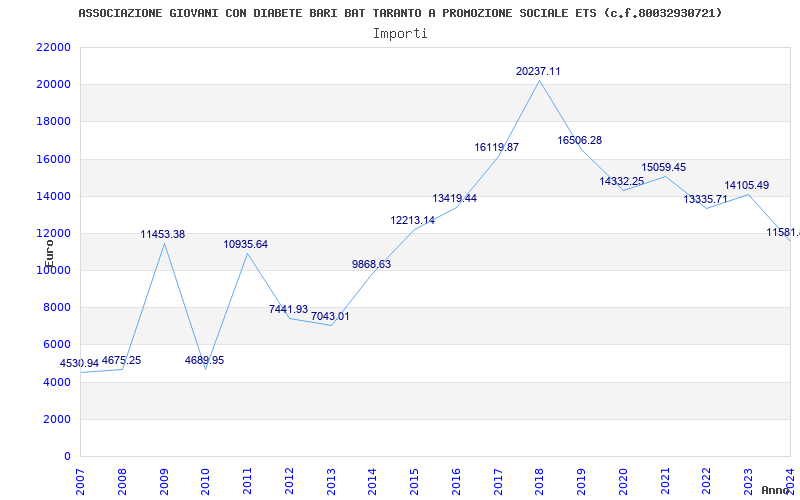
Task: Click data label 4689.95
Action: [205, 361]
